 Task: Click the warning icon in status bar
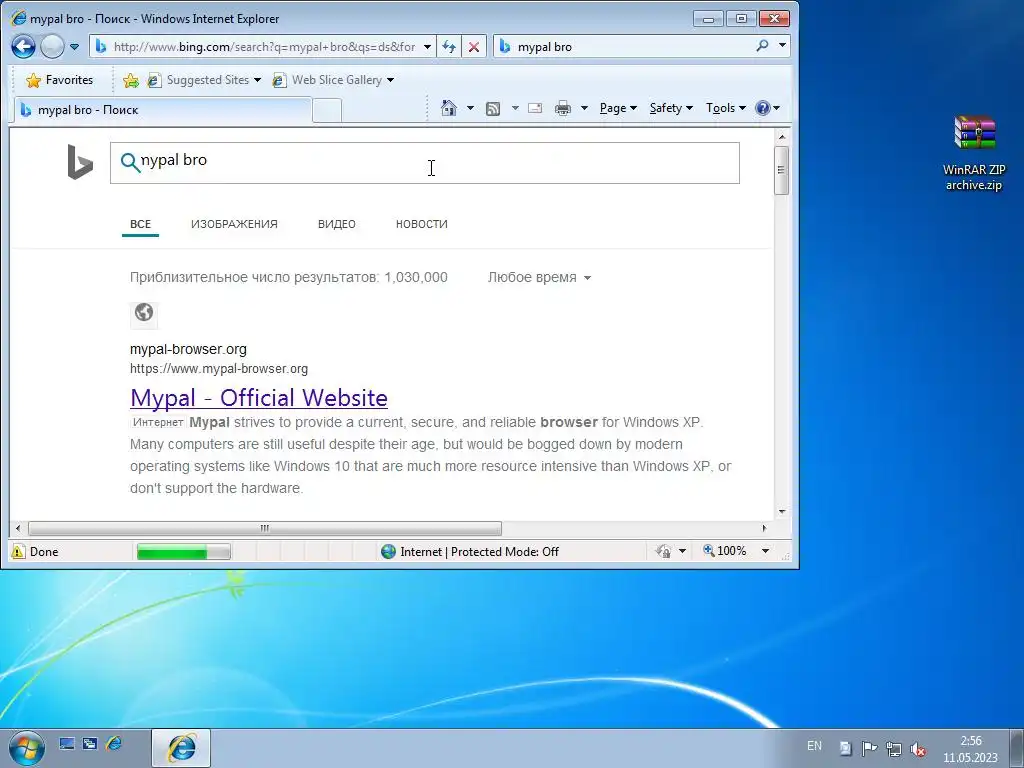pos(18,552)
